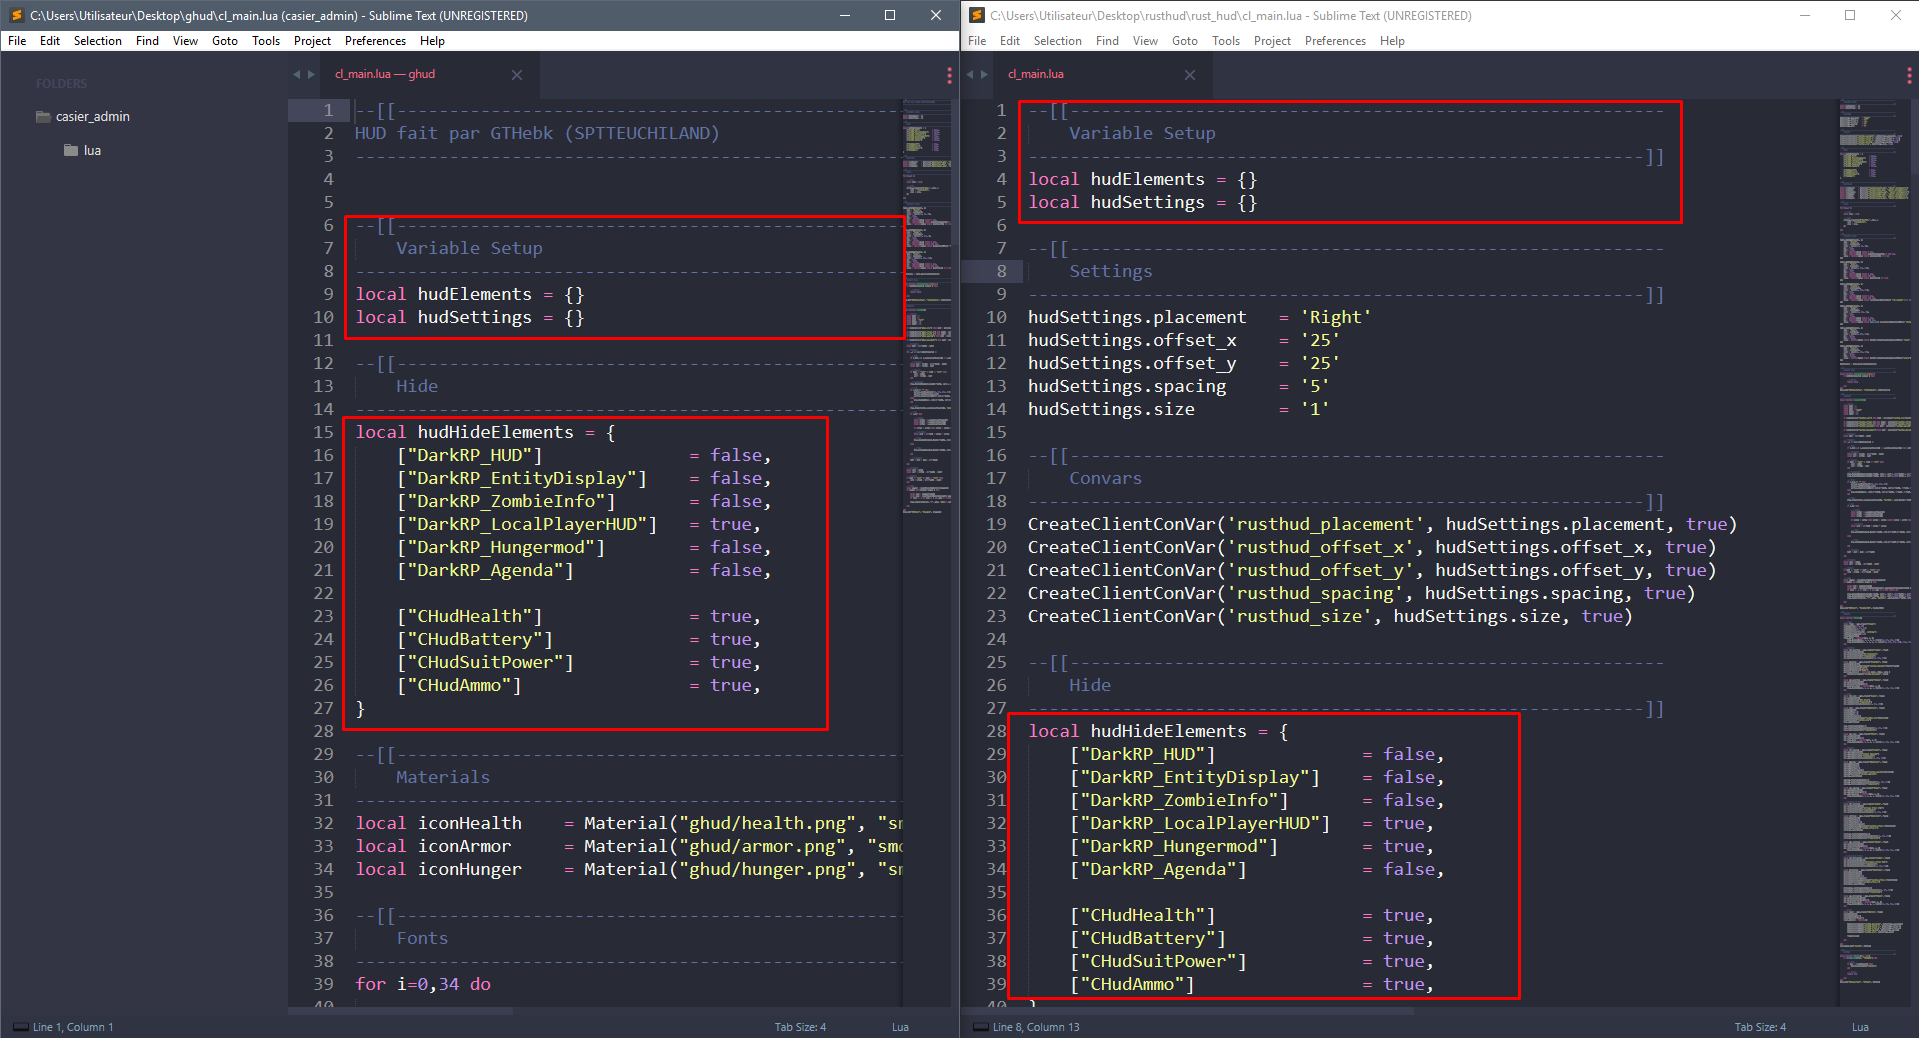Click minimap in left editor window

928,306
